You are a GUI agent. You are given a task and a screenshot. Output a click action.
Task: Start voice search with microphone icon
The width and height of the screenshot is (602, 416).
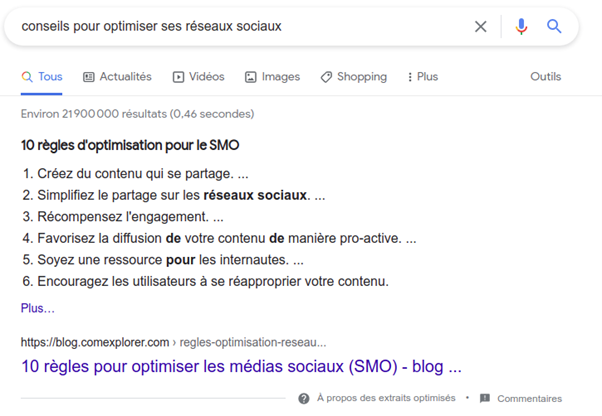pyautogui.click(x=521, y=26)
